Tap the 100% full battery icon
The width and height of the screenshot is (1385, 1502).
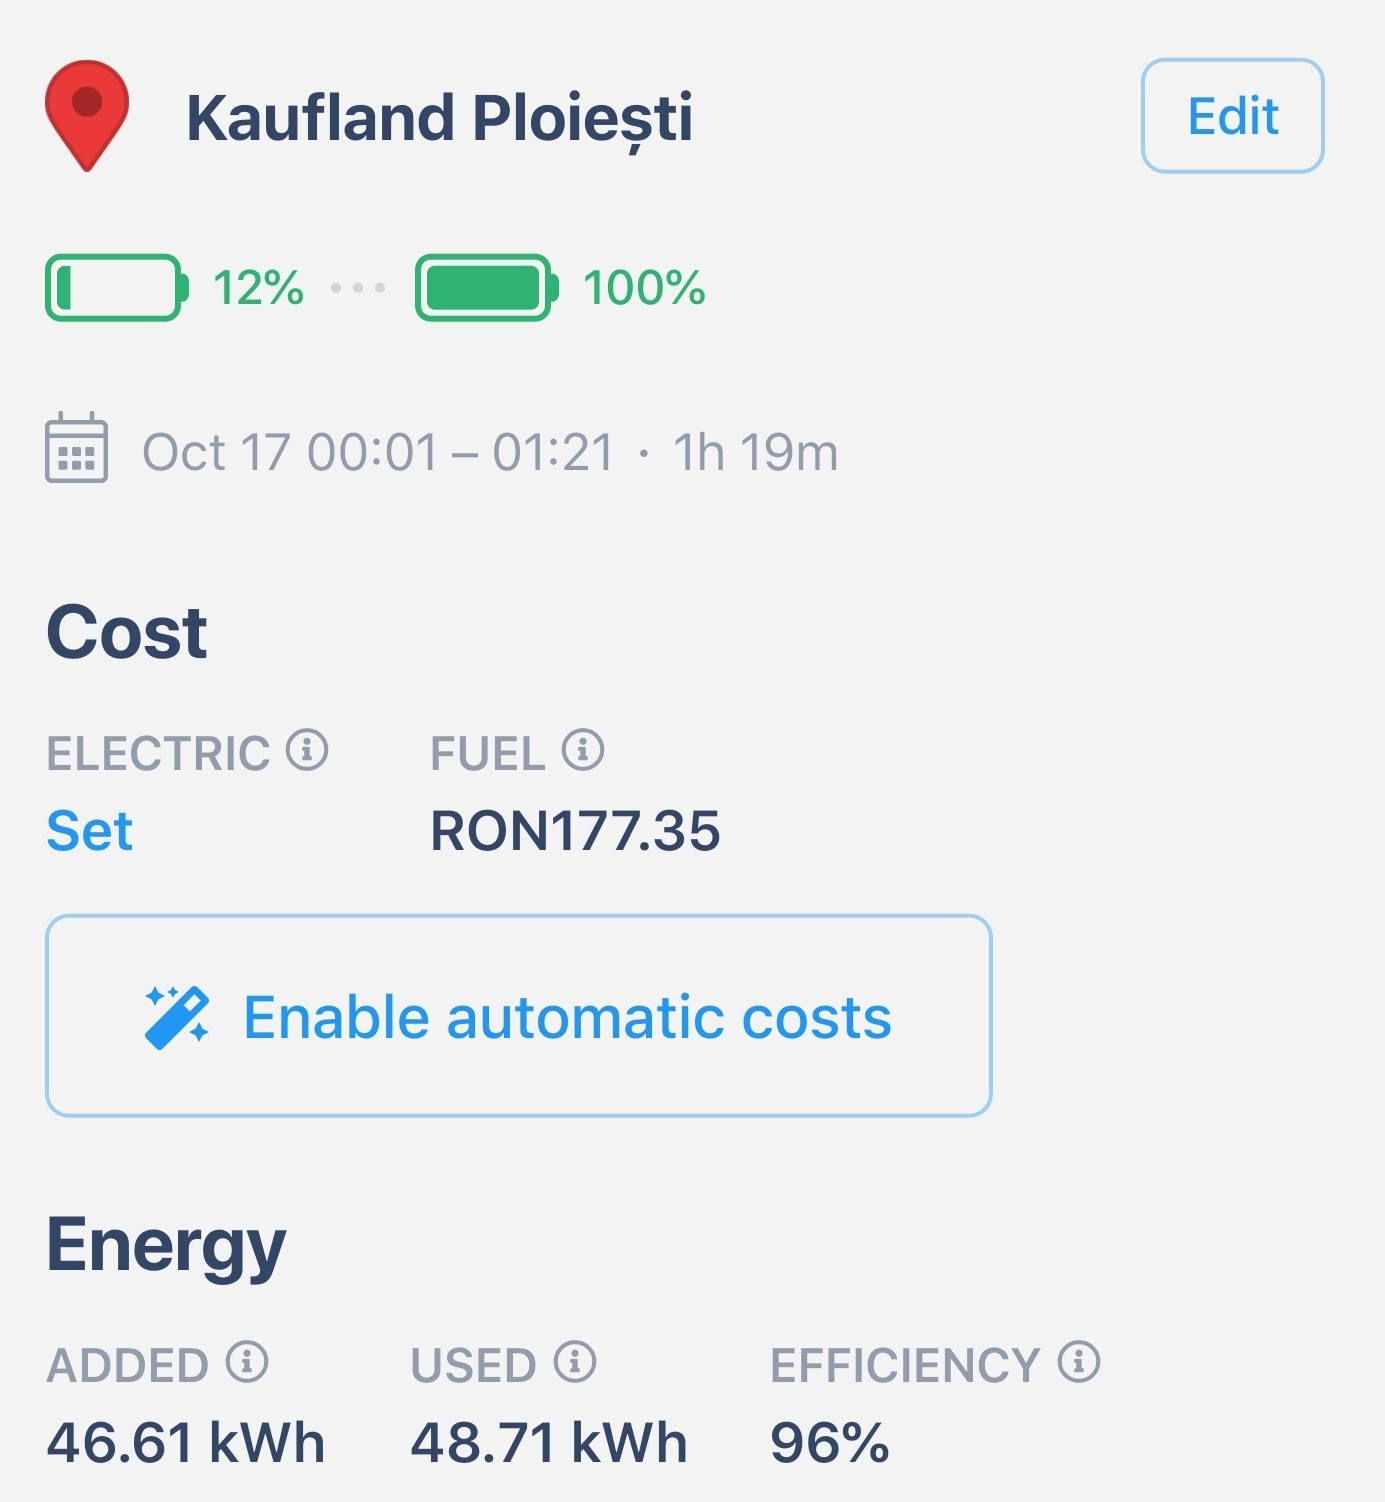(486, 288)
